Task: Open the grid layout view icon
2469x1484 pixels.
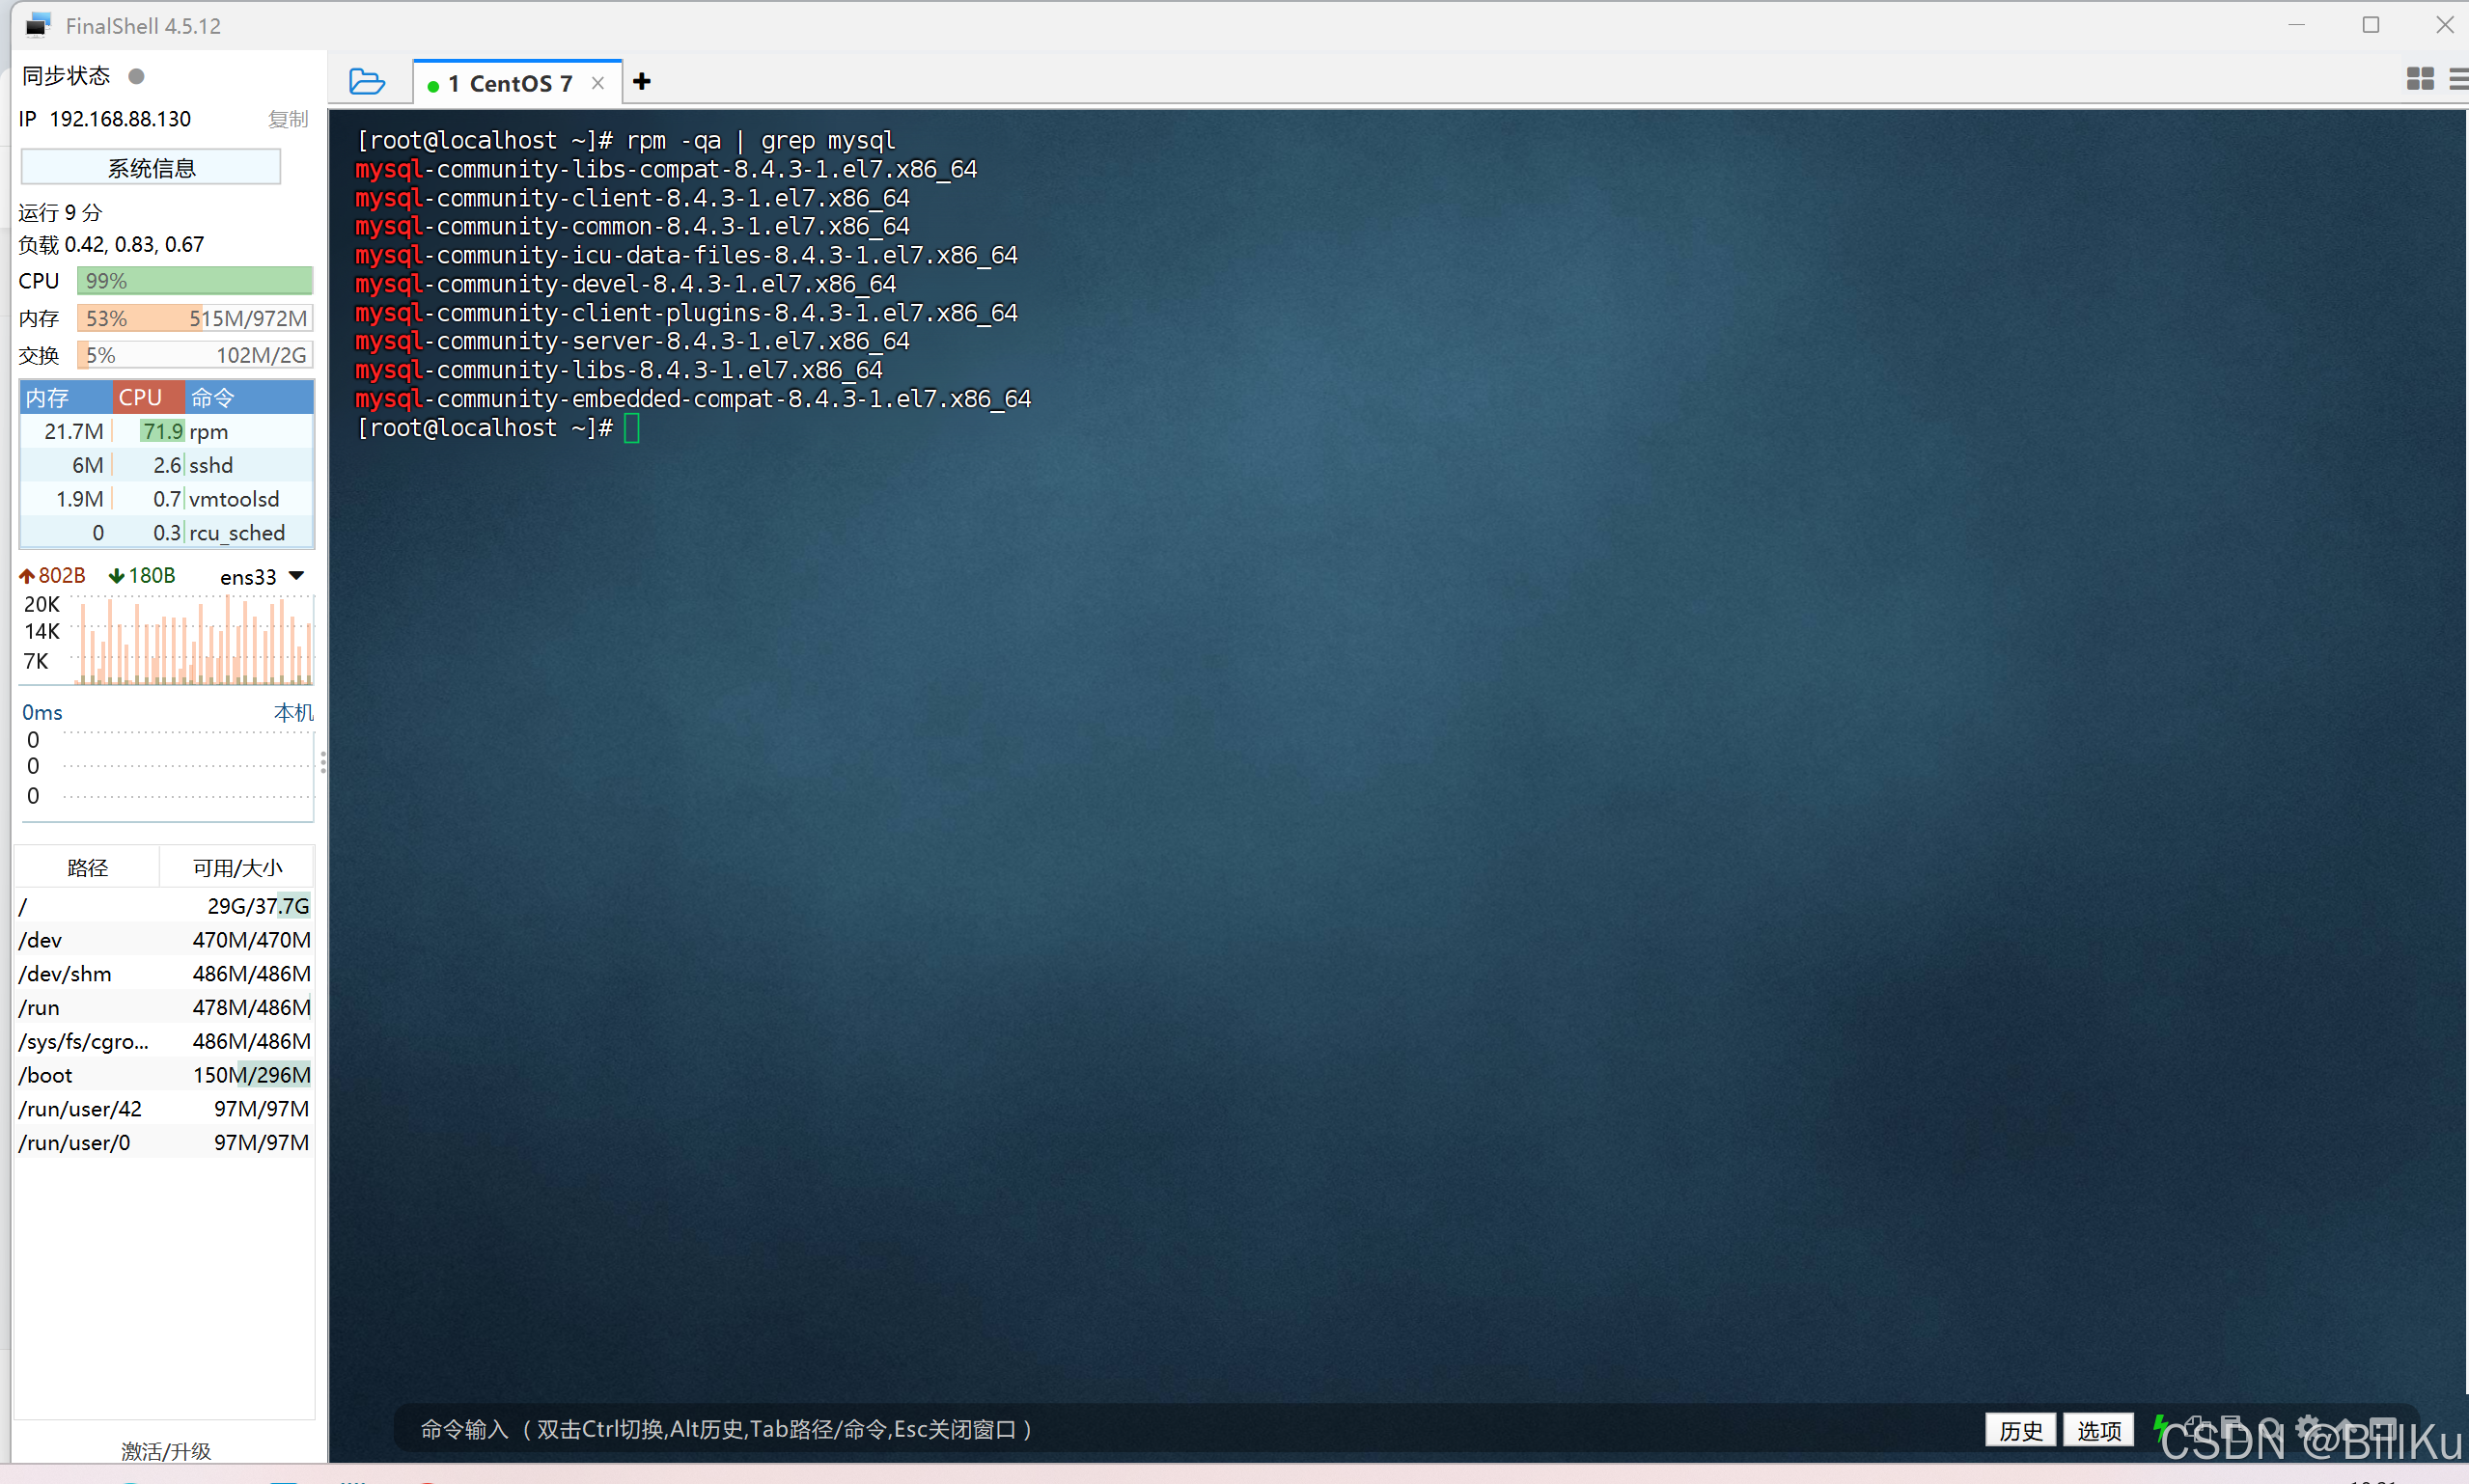Action: (x=2420, y=79)
